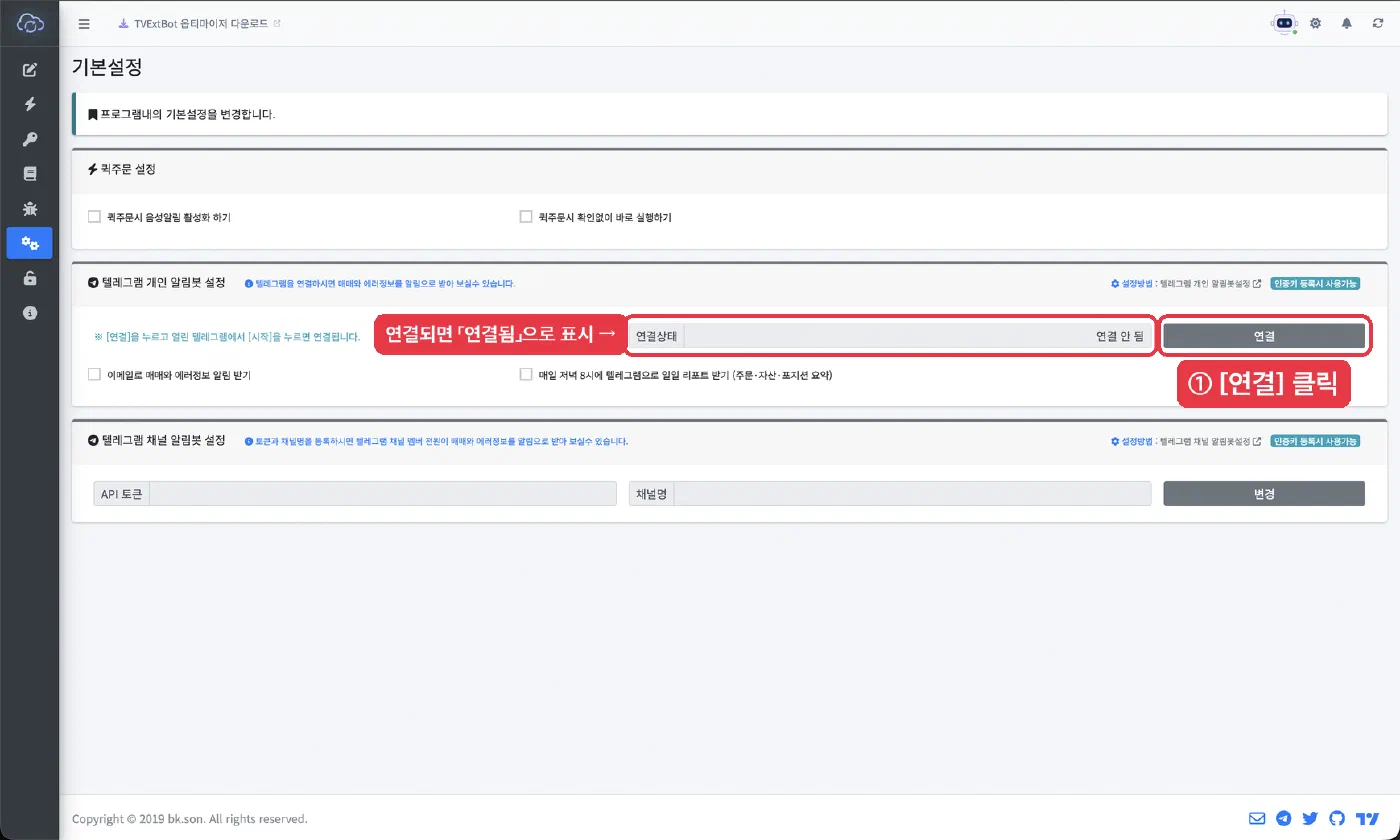This screenshot has height=840, width=1400.
Task: Open the Twitter icon in the footer
Action: [1311, 818]
